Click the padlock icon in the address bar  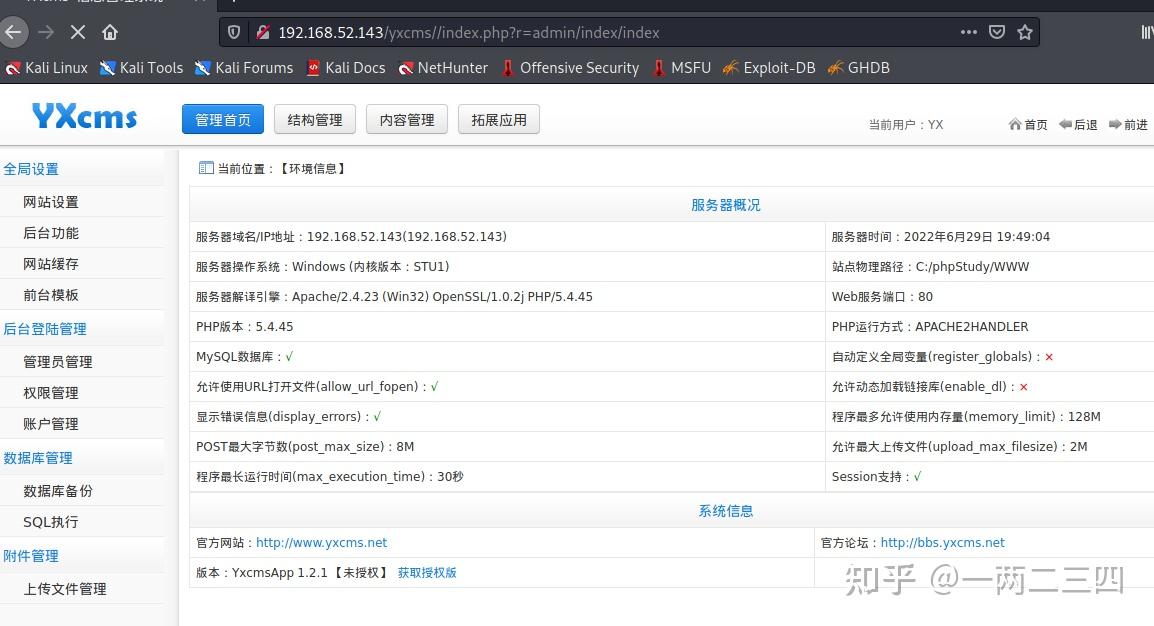click(262, 32)
